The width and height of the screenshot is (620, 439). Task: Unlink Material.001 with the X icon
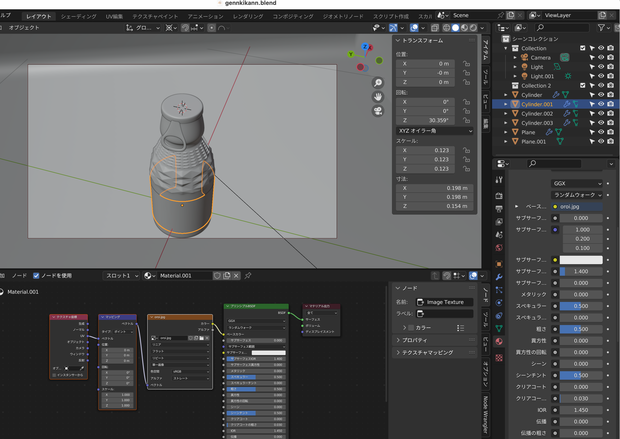[236, 276]
